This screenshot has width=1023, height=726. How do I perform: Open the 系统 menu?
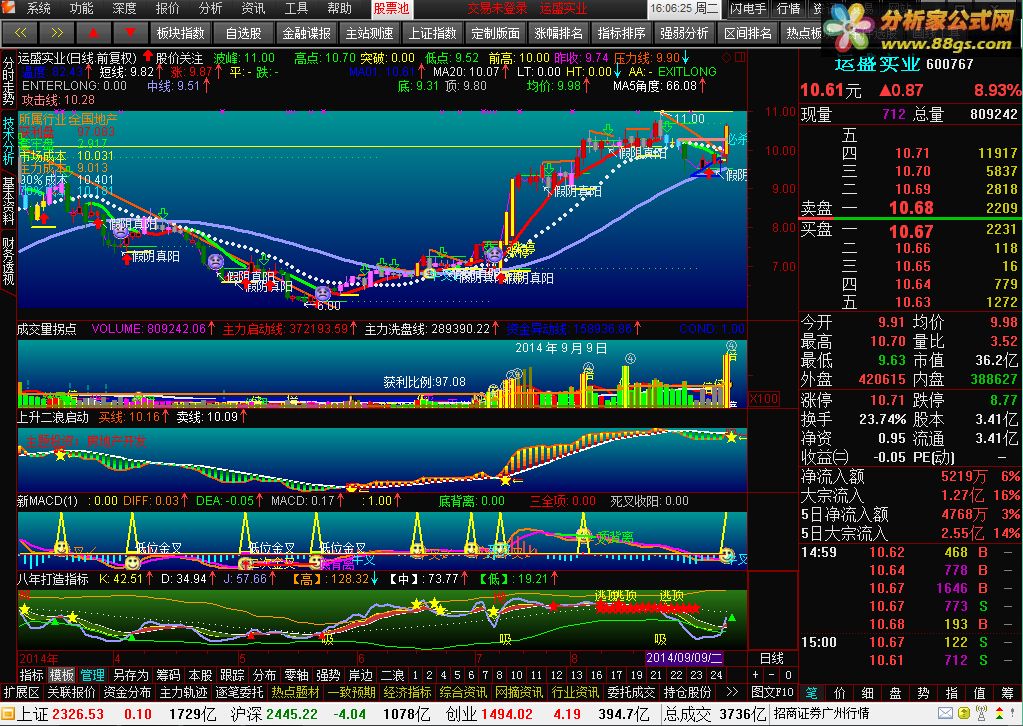click(39, 8)
